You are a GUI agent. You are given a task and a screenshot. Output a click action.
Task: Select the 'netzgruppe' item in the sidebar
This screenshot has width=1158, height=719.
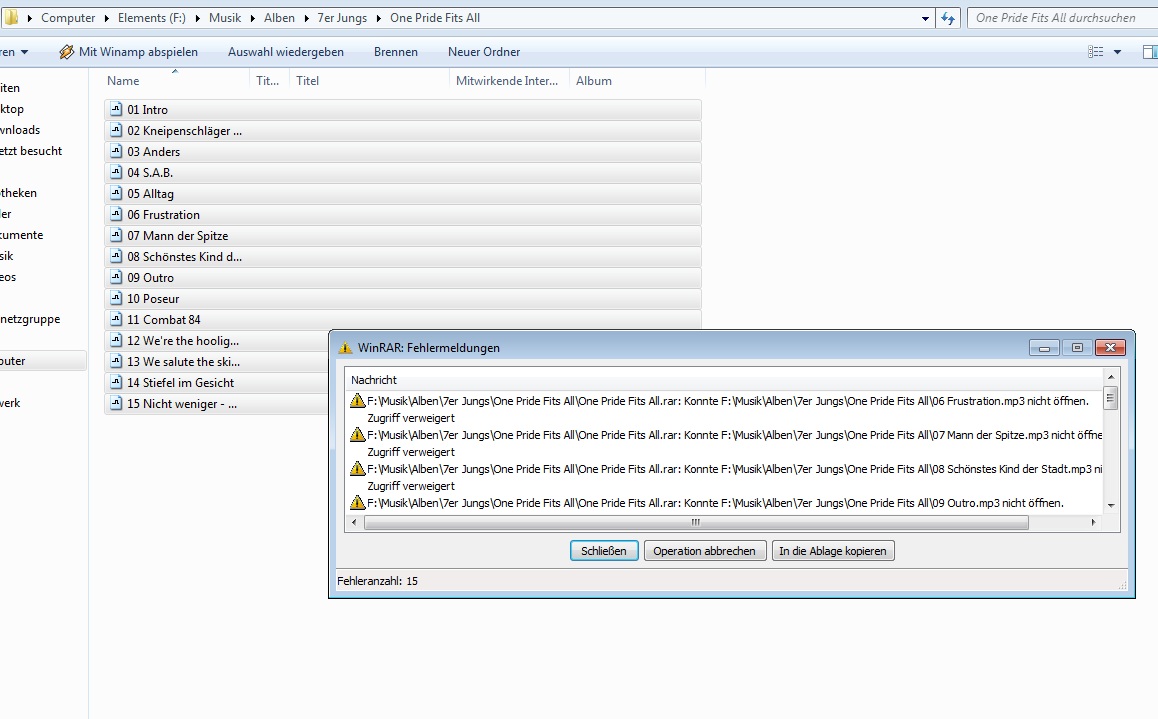[30, 319]
